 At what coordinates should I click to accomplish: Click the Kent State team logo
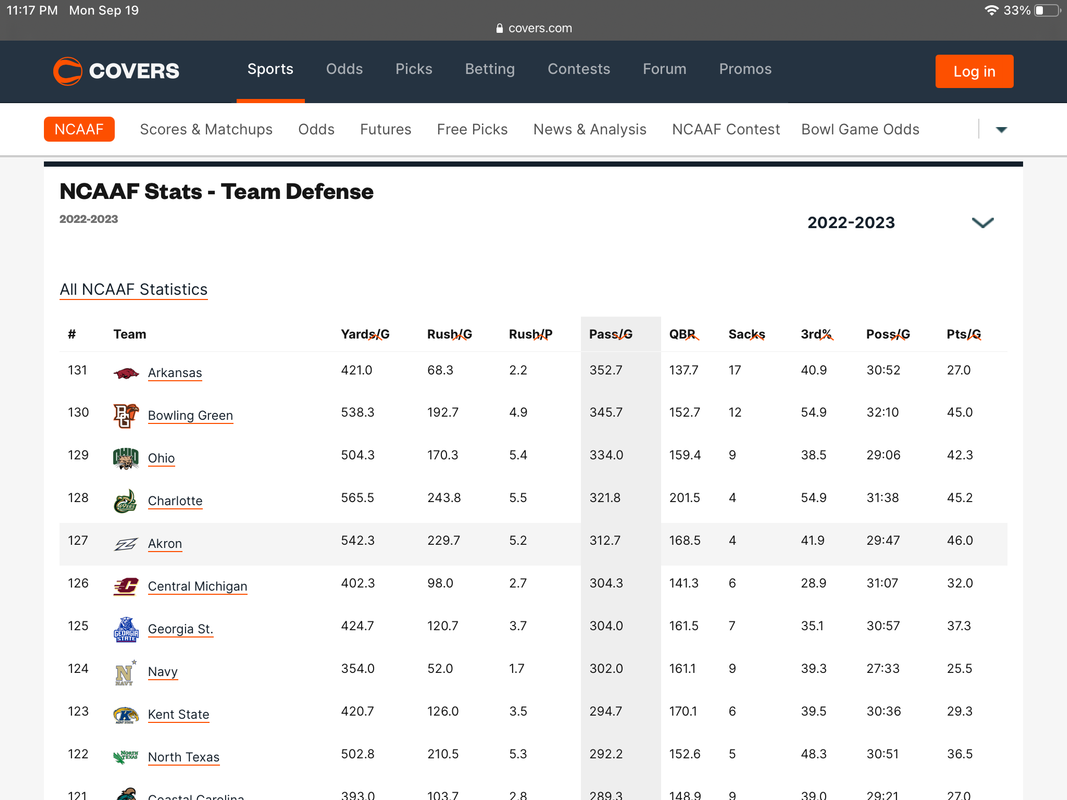tap(126, 715)
